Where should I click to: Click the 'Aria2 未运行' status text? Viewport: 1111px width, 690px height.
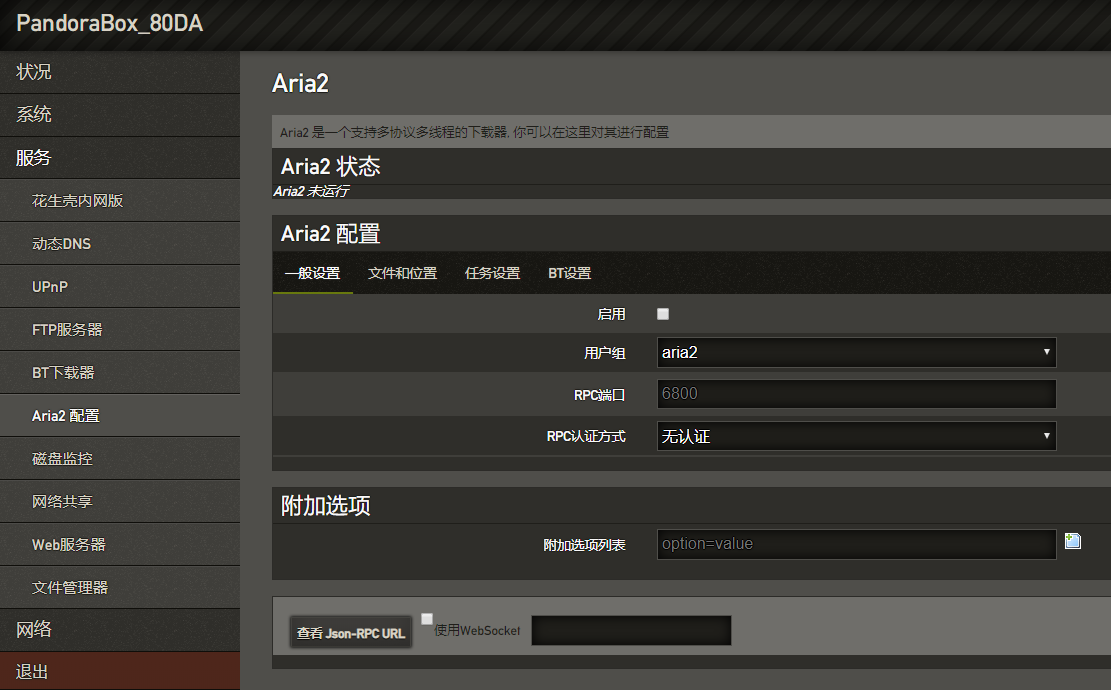point(311,191)
